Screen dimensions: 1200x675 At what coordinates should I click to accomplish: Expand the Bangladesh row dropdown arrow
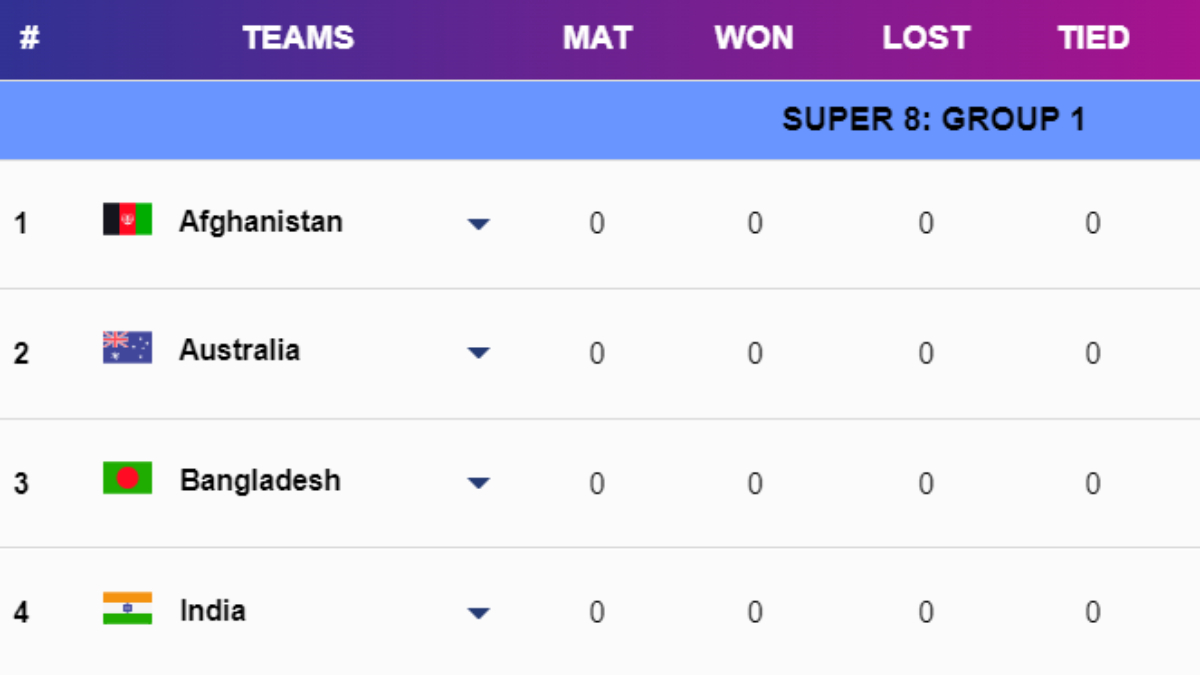click(478, 483)
